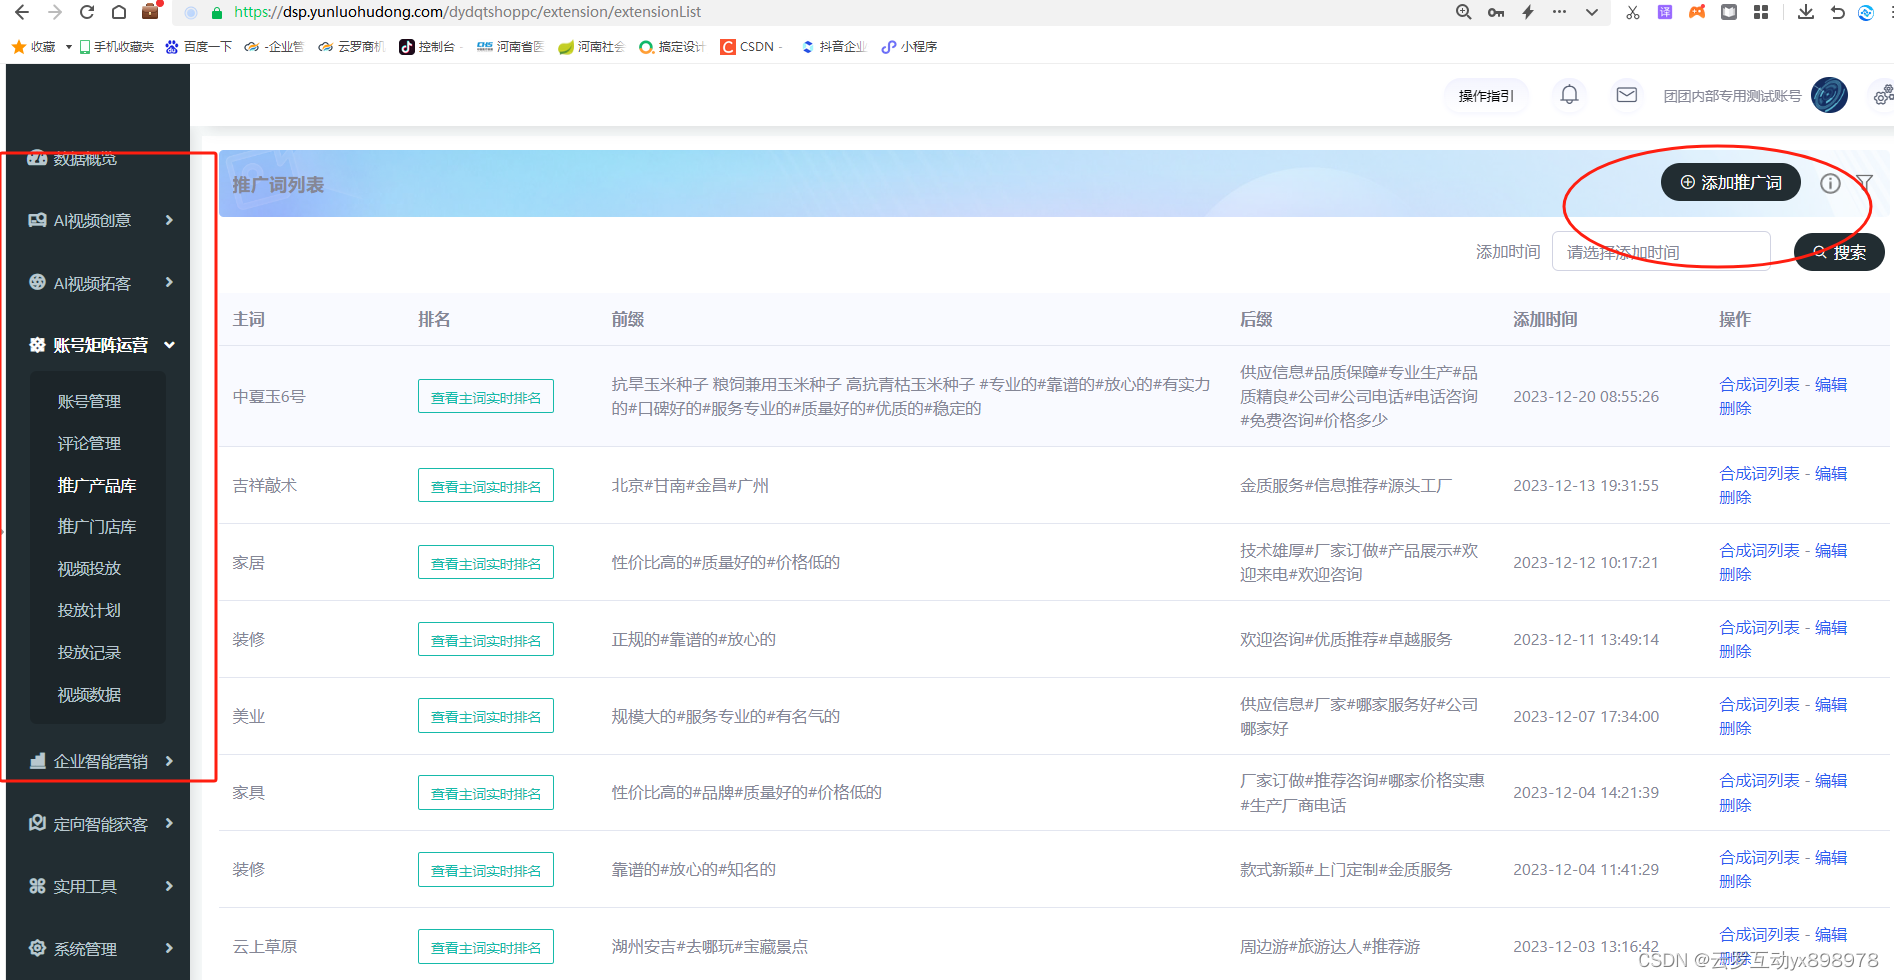Open the 数据概览 sidebar item
The height and width of the screenshot is (980, 1894).
point(72,158)
